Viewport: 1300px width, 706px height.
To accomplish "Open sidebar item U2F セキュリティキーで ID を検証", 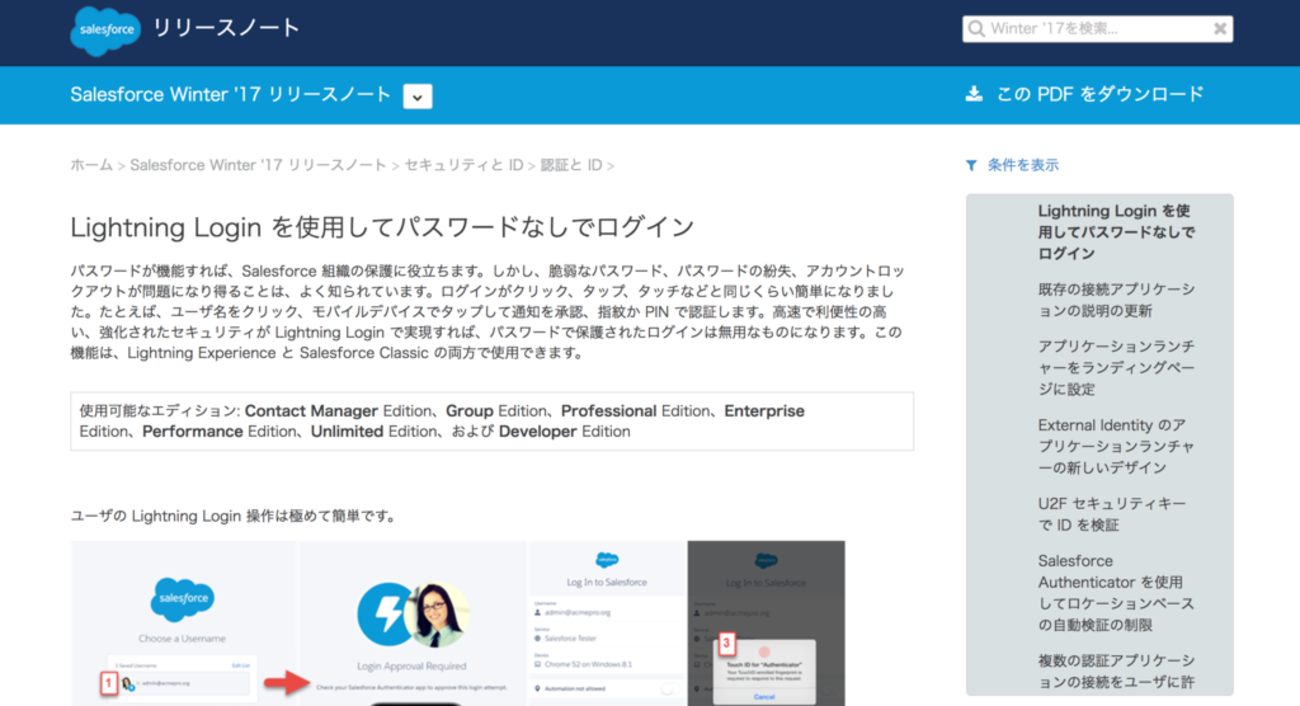I will [1112, 514].
